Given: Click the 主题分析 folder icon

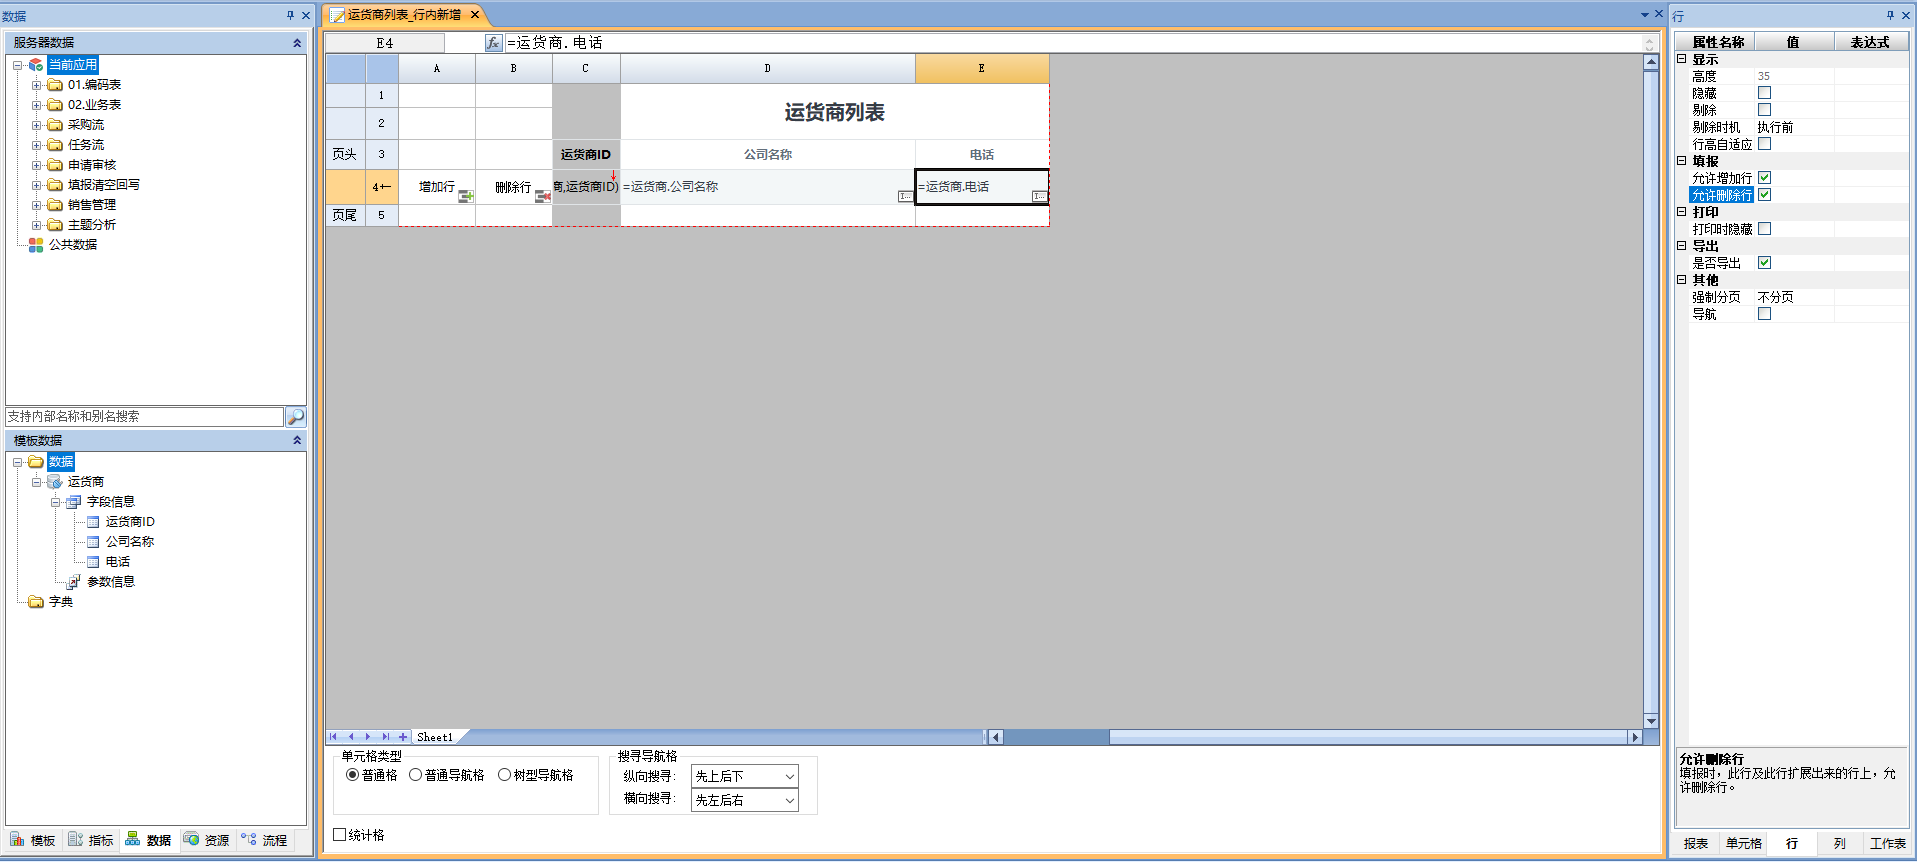Looking at the screenshot, I should [55, 225].
